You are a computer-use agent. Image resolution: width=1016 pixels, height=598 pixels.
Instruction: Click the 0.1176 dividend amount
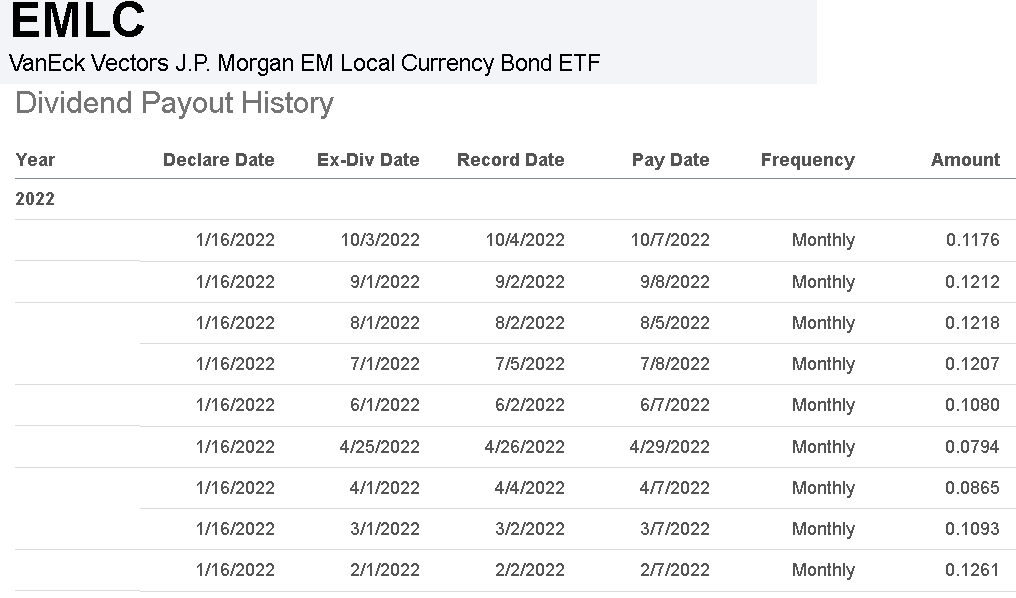click(972, 240)
